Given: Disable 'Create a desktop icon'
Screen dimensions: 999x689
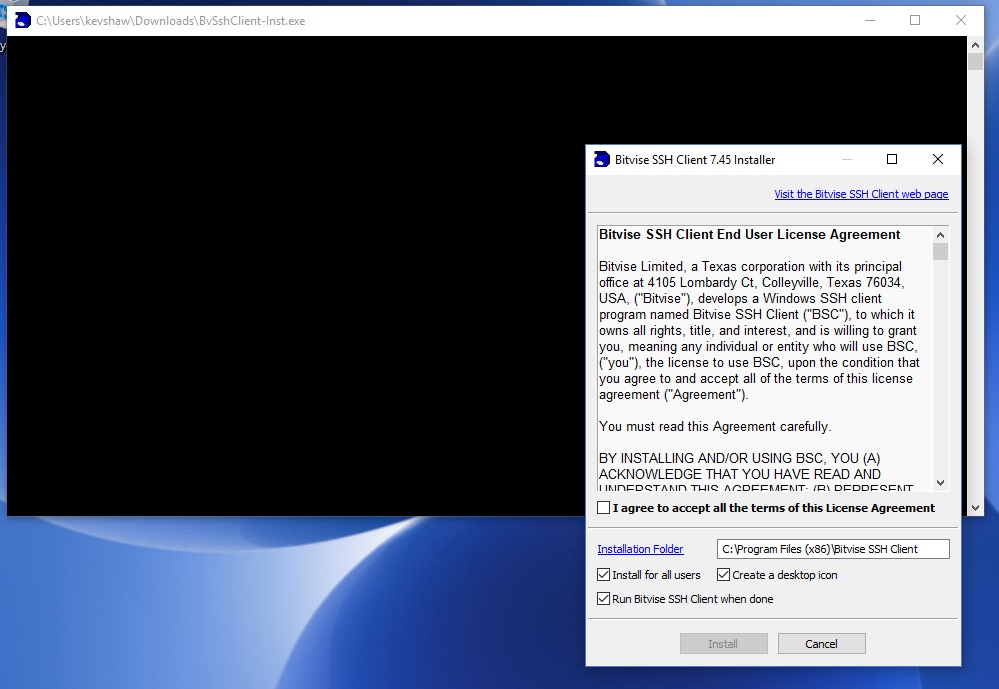Looking at the screenshot, I should pyautogui.click(x=722, y=575).
